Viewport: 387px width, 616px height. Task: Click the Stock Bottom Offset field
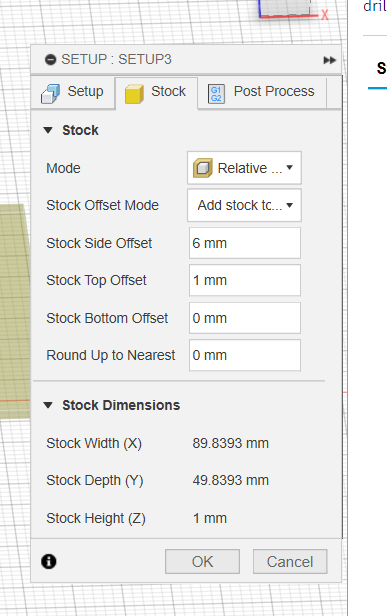(x=245, y=318)
